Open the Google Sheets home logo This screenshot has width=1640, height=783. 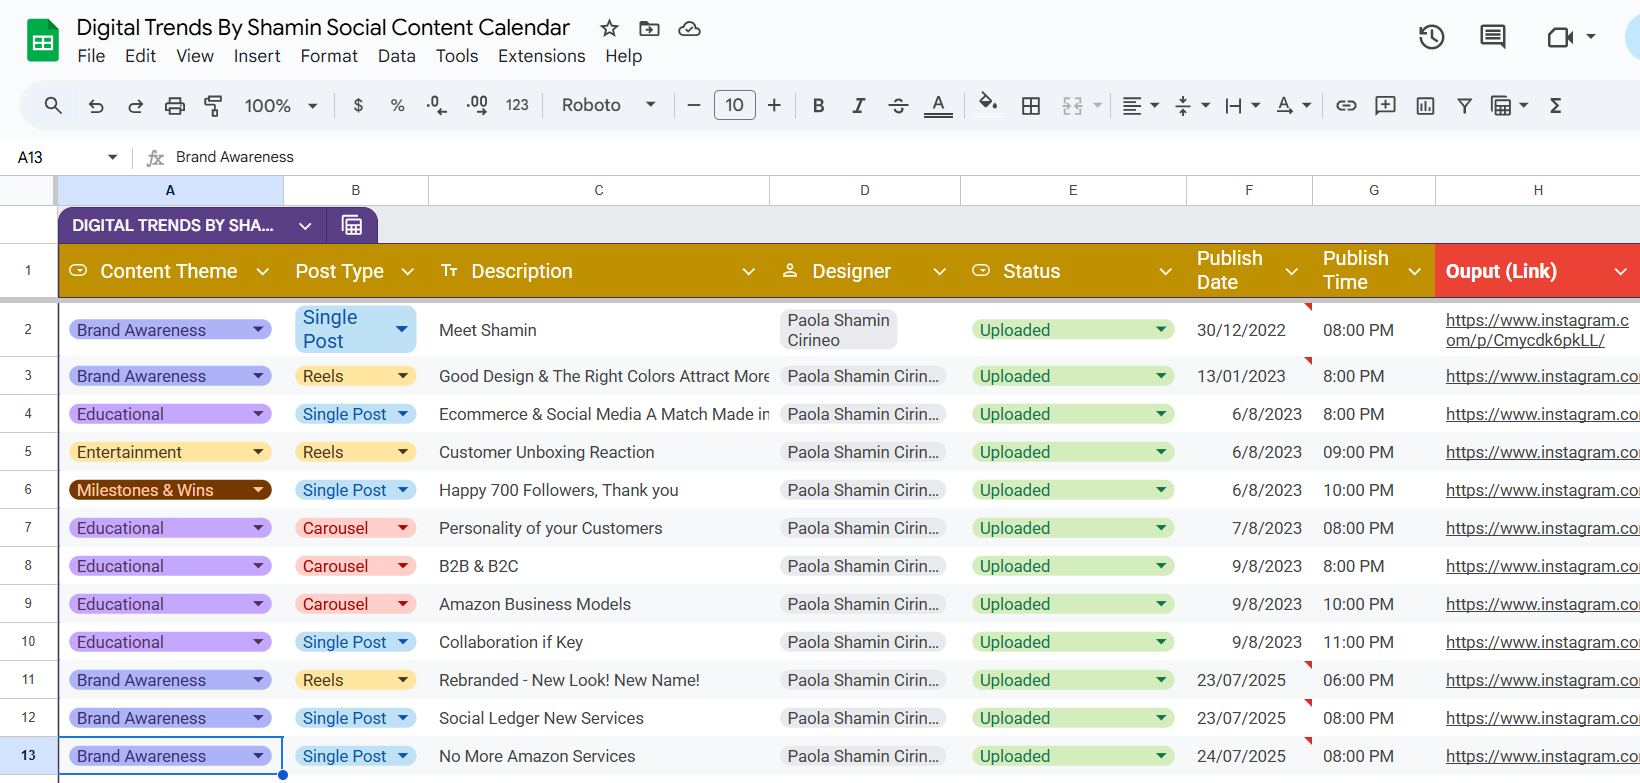(42, 41)
